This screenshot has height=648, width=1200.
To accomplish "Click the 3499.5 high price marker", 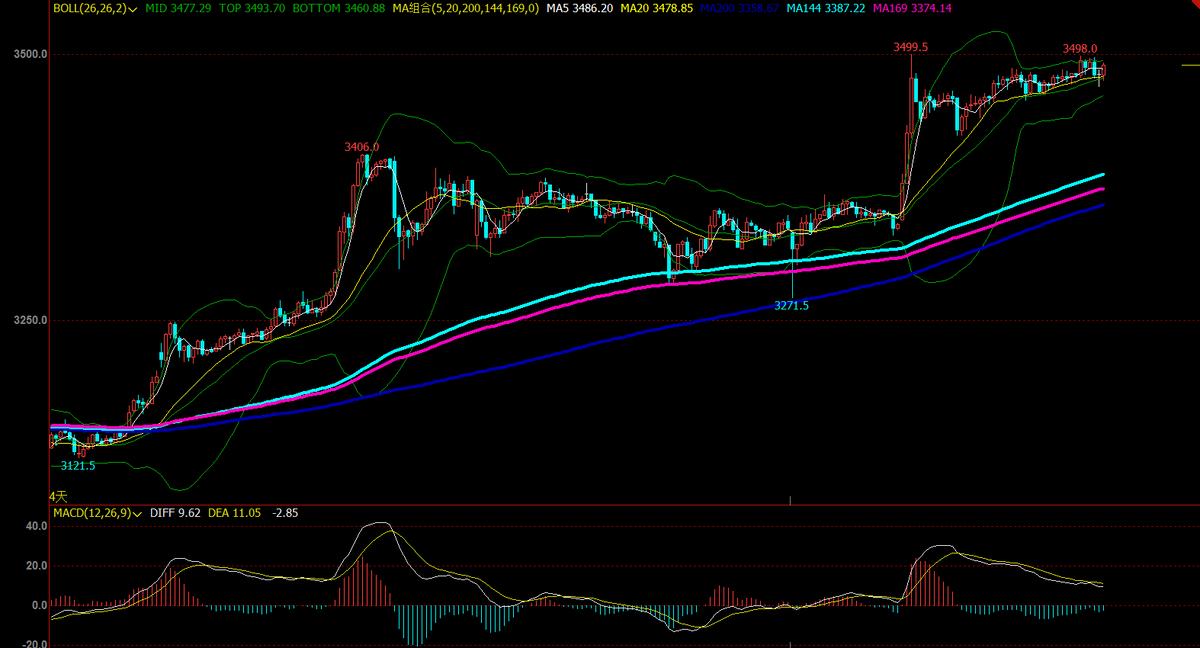I will pos(910,47).
